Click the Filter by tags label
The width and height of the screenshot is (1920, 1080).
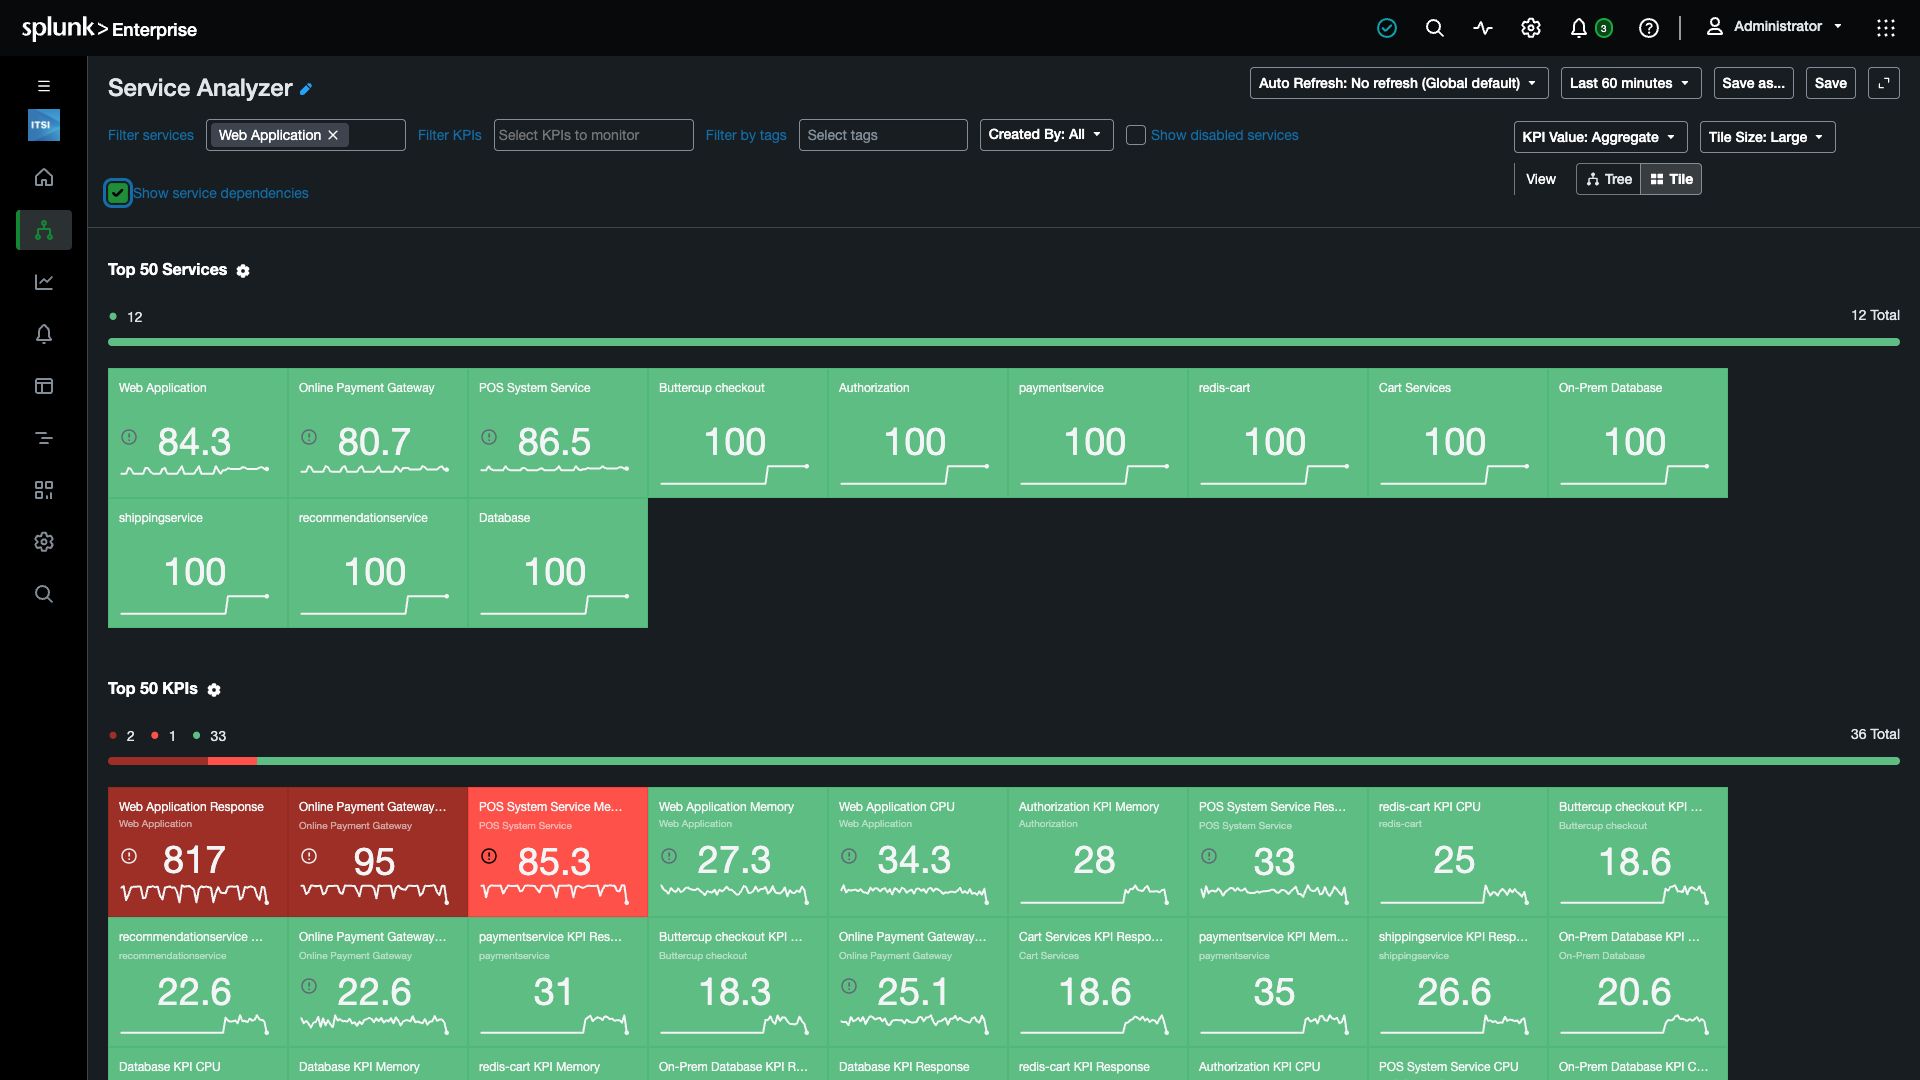(x=746, y=135)
